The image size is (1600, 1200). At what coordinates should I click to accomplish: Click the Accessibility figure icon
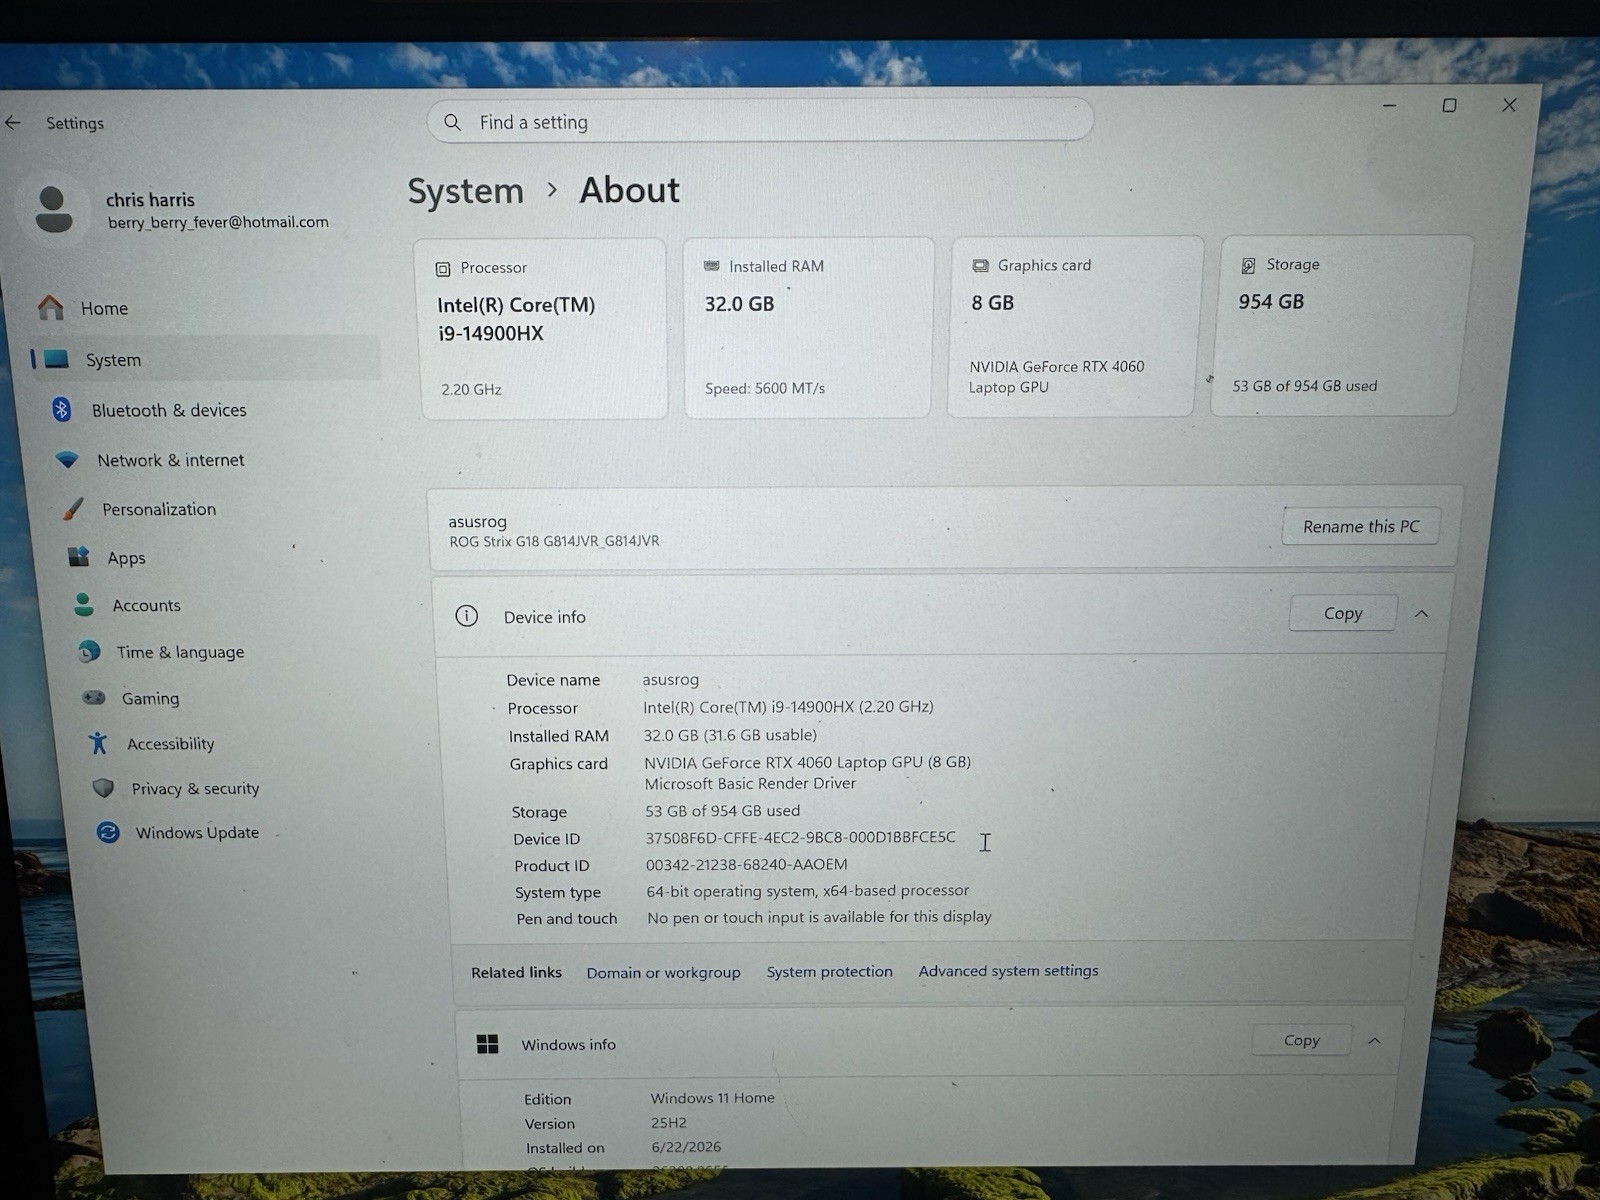(x=98, y=742)
